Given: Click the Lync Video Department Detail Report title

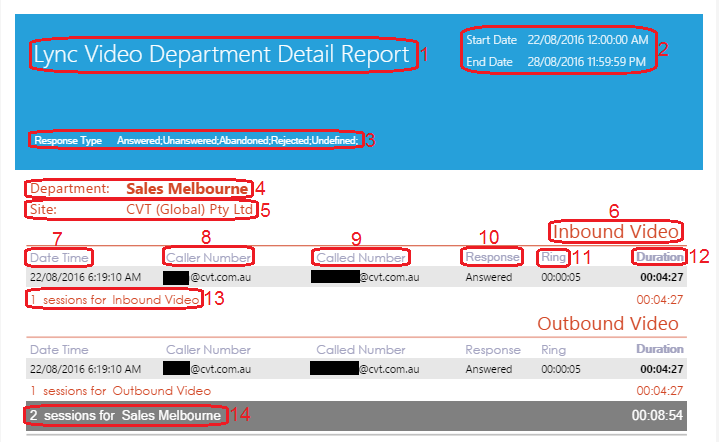Looking at the screenshot, I should [x=221, y=55].
